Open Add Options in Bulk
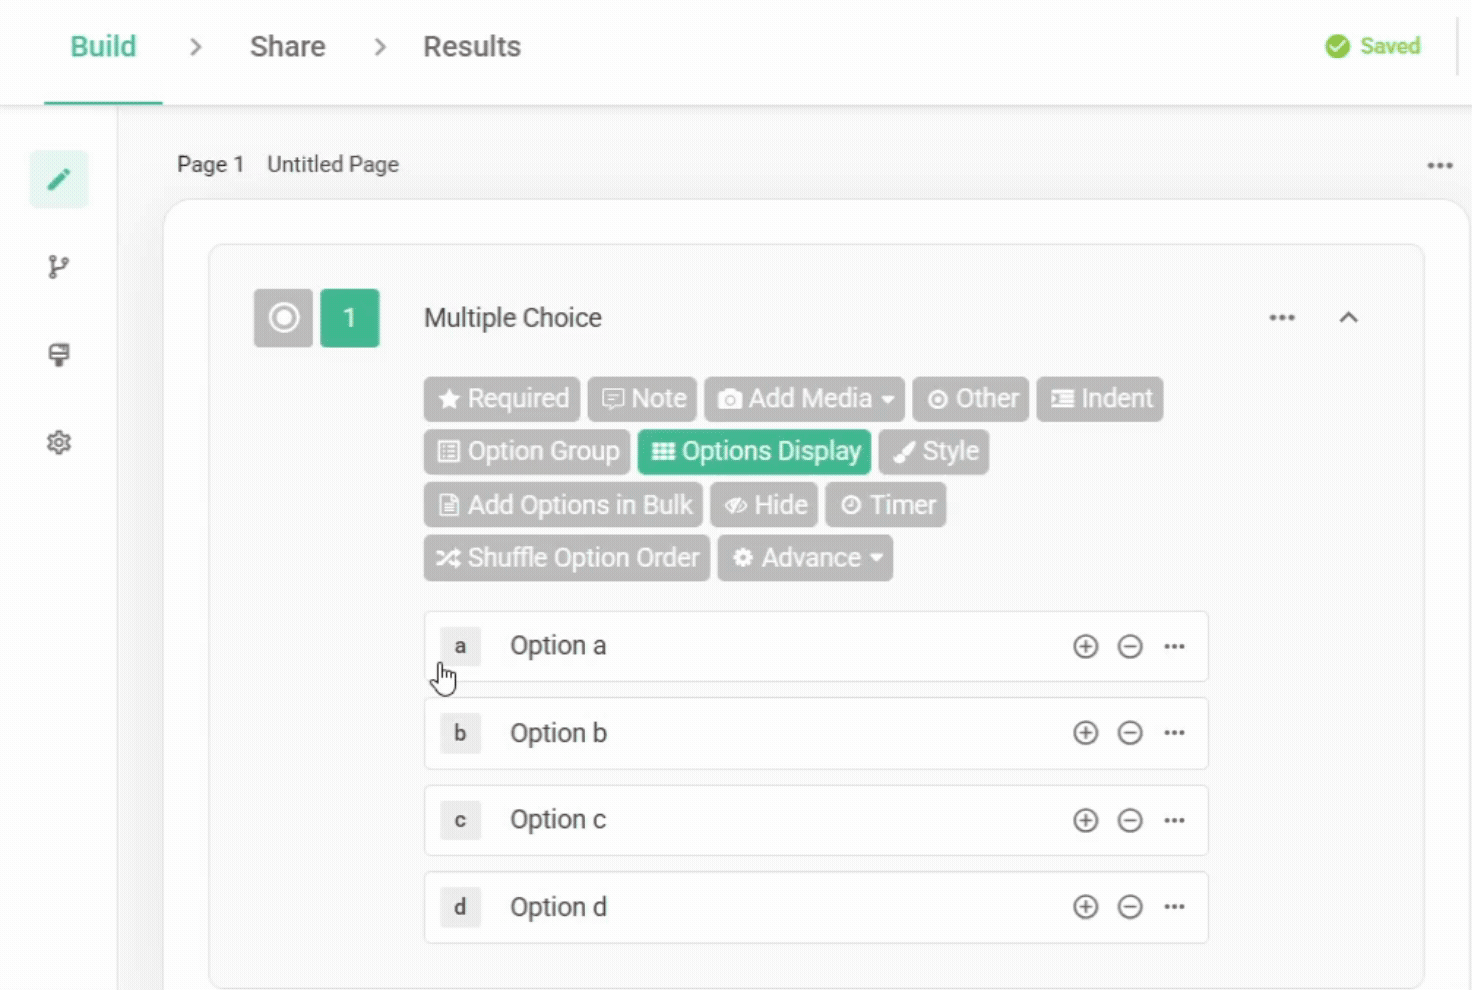The height and width of the screenshot is (990, 1472). tap(562, 504)
